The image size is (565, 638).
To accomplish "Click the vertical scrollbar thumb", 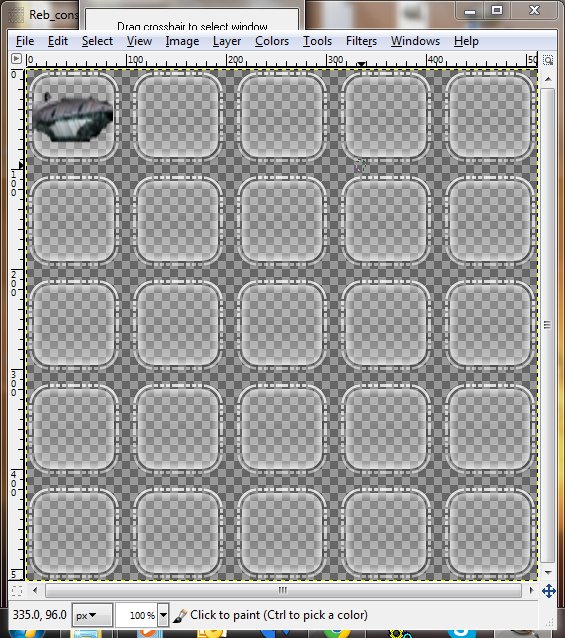I will tap(548, 325).
